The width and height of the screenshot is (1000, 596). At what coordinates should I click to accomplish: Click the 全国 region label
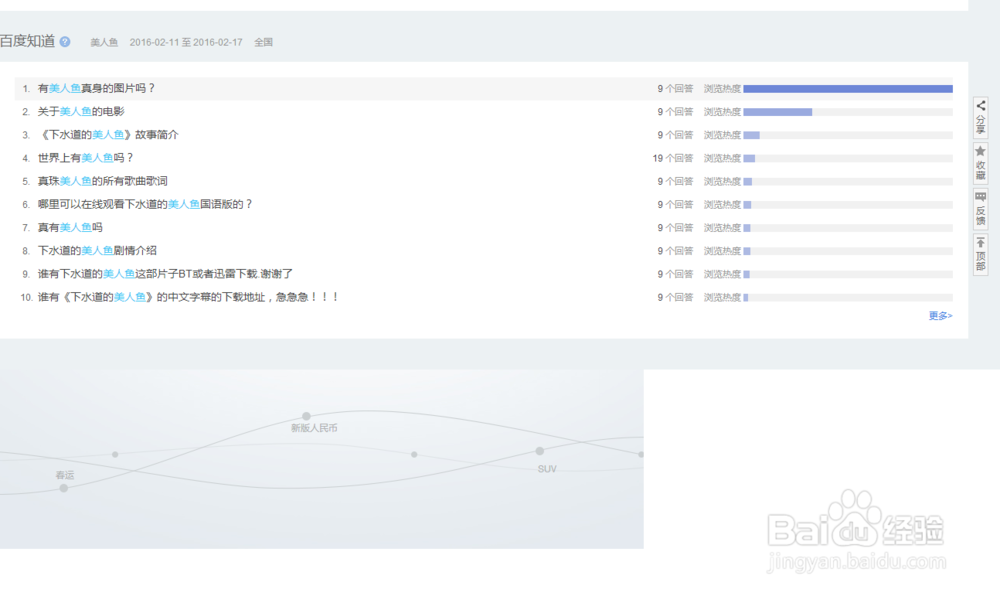click(x=263, y=42)
